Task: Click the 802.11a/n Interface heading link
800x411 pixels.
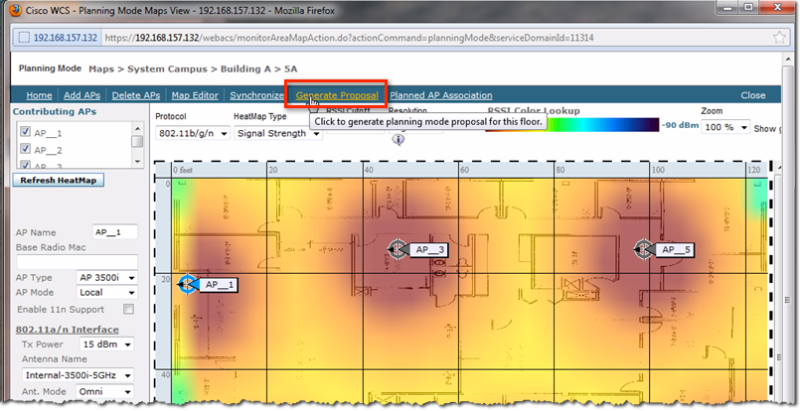Action: point(67,329)
